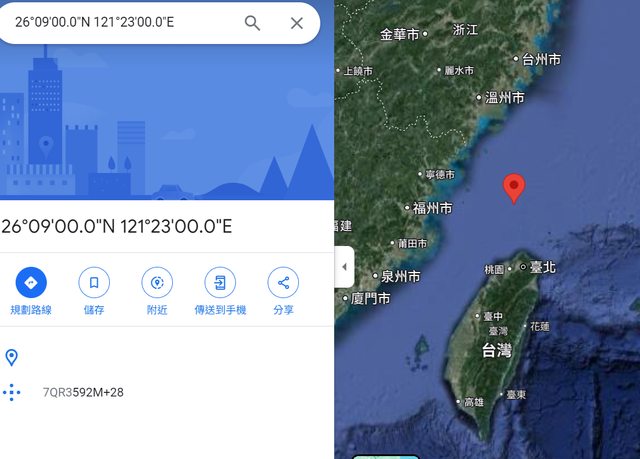Clear the search with the X icon
The image size is (640, 459).
pos(297,23)
